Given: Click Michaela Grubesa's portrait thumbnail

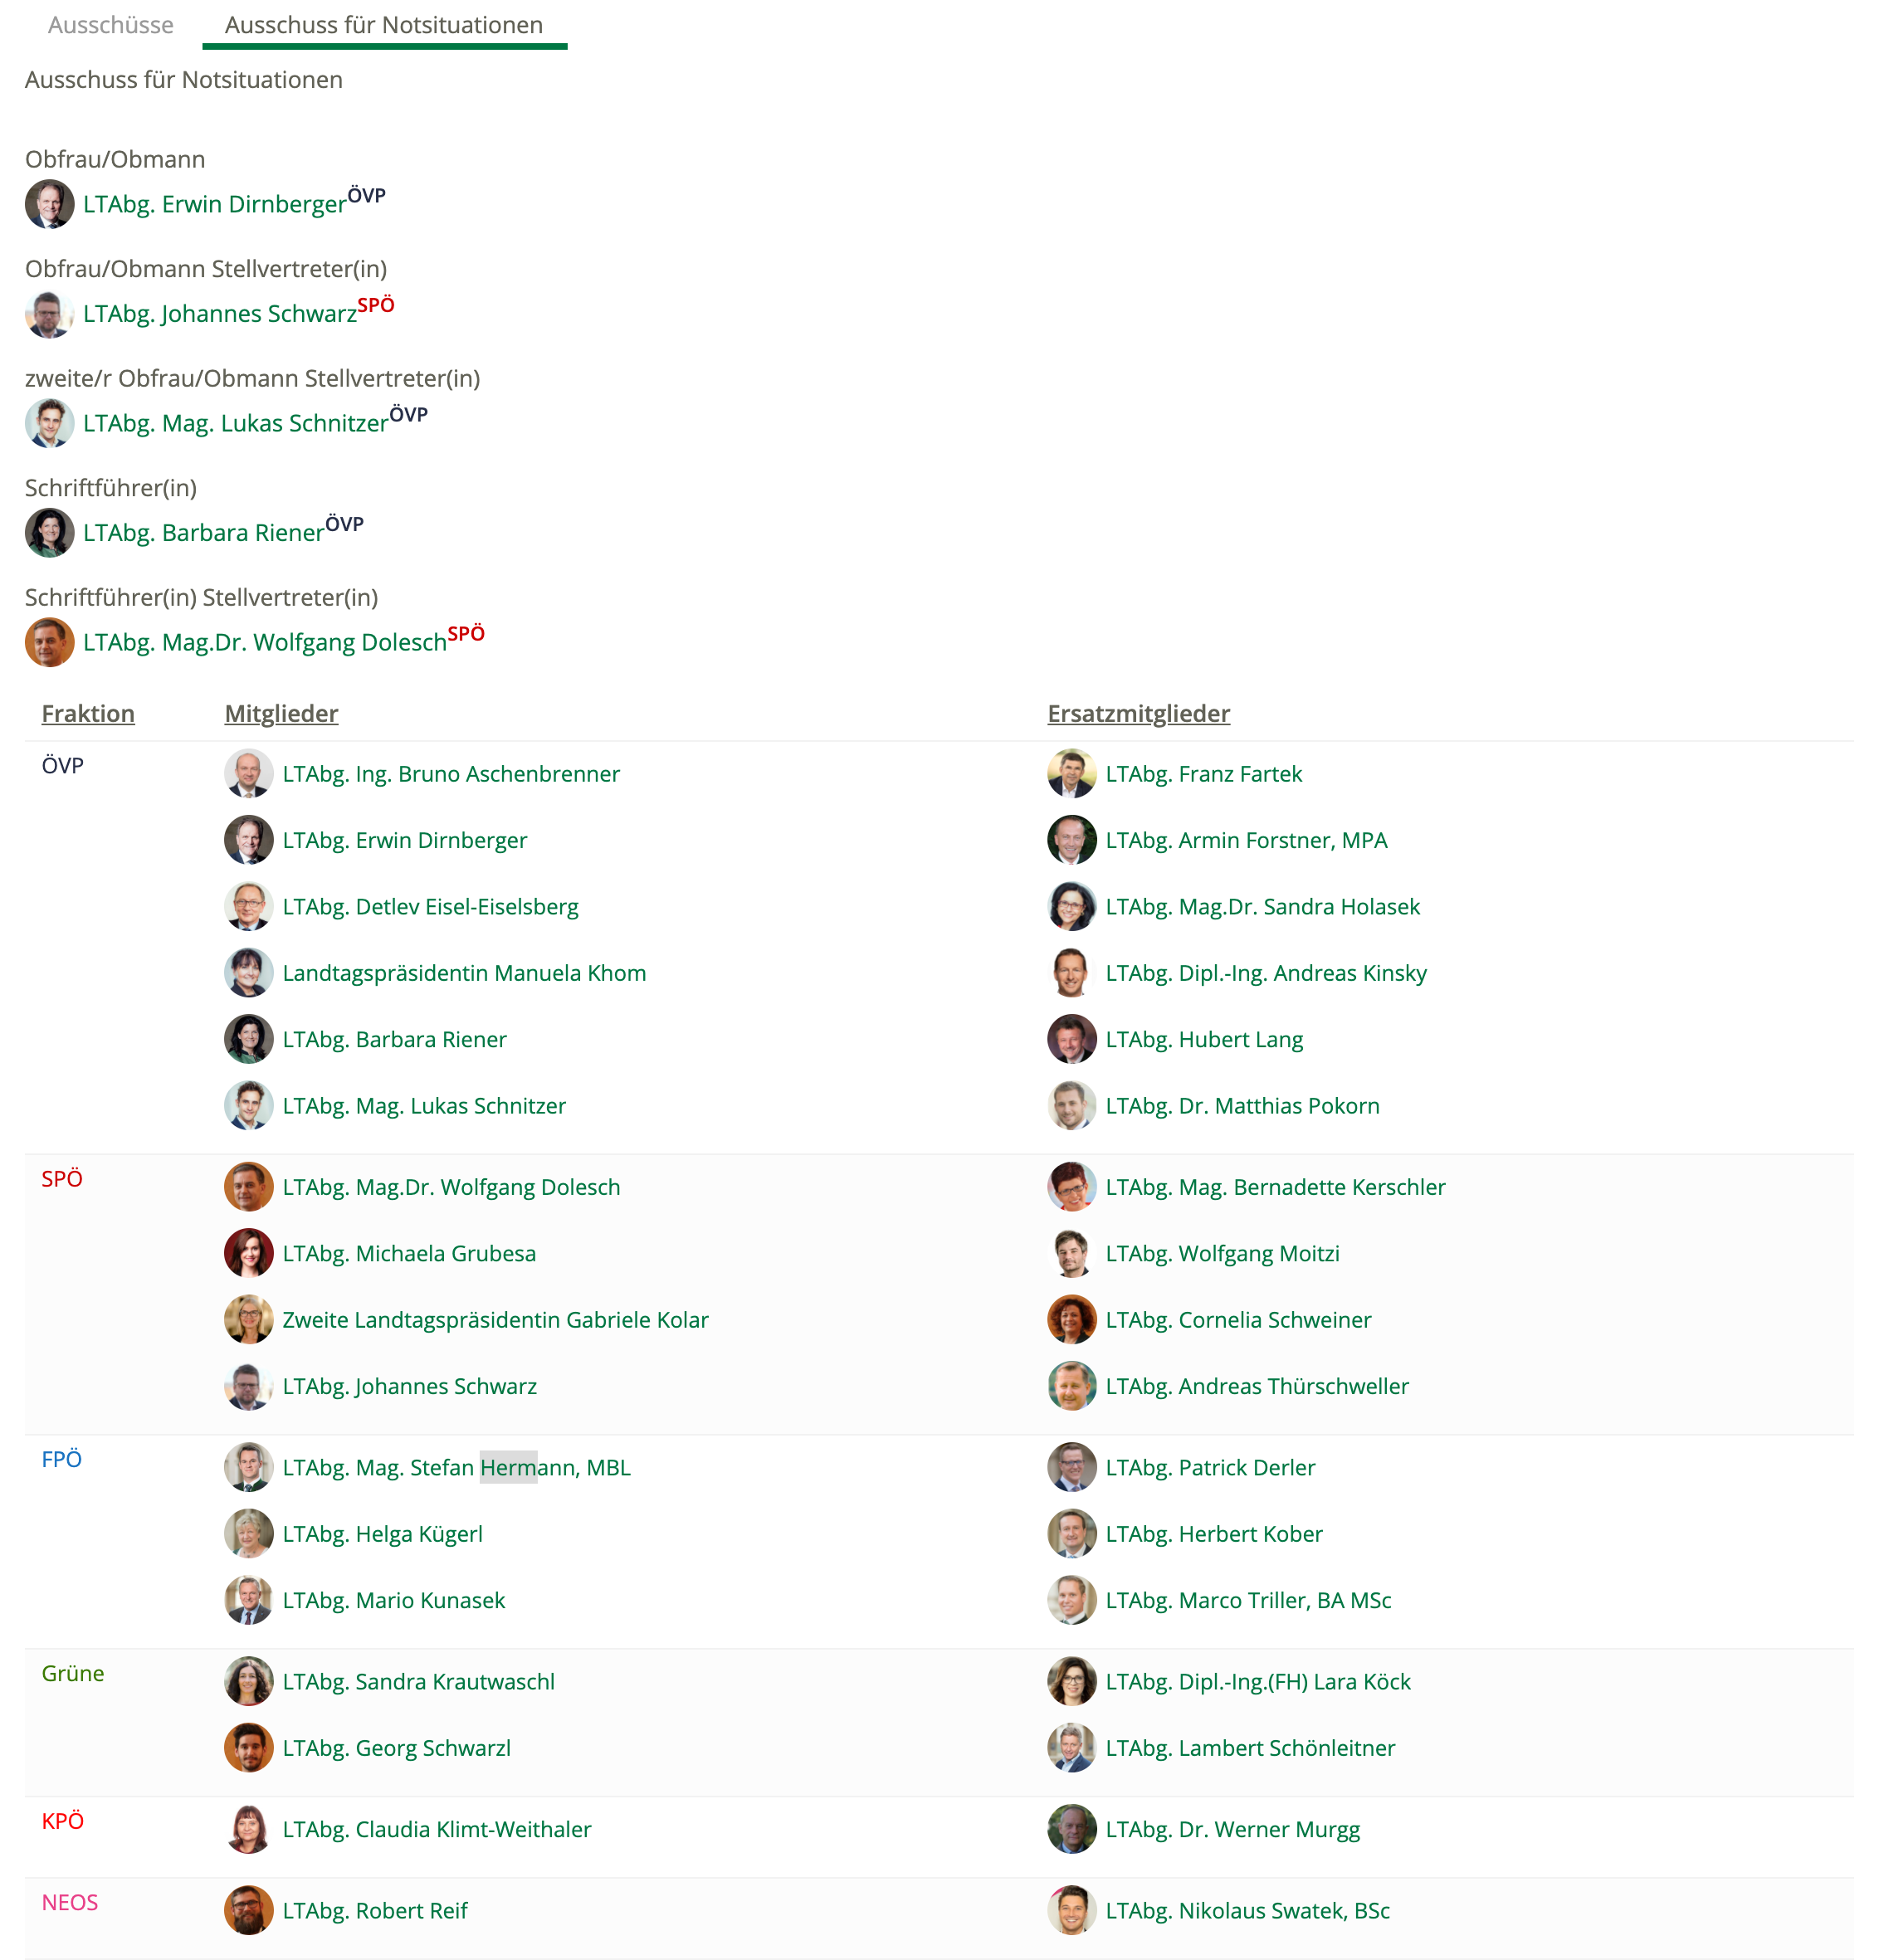Looking at the screenshot, I should [x=248, y=1254].
